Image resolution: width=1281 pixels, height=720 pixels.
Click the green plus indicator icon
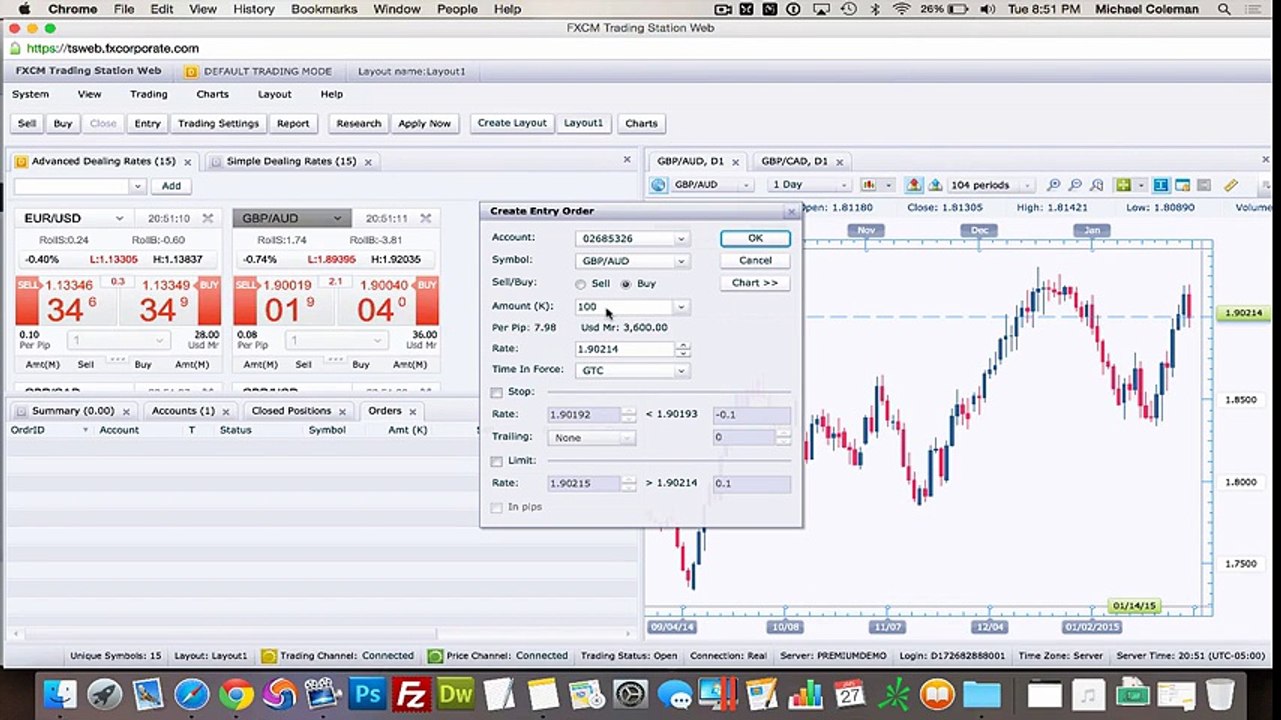(x=1123, y=185)
